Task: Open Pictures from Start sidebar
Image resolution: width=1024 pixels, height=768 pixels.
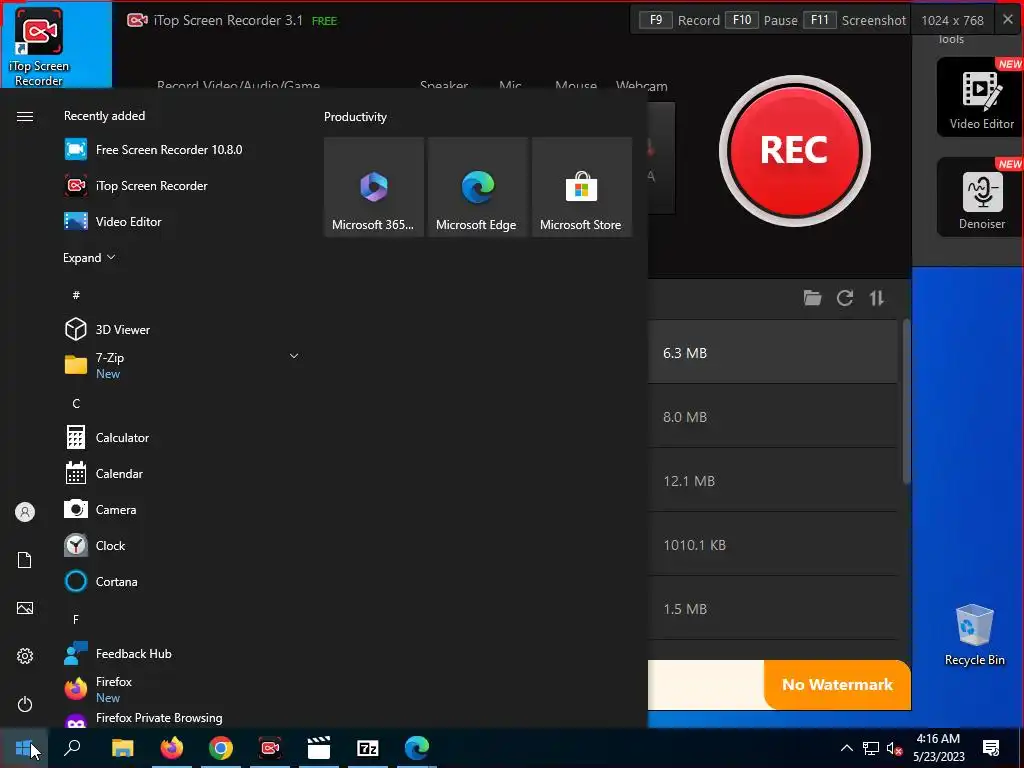Action: click(25, 608)
